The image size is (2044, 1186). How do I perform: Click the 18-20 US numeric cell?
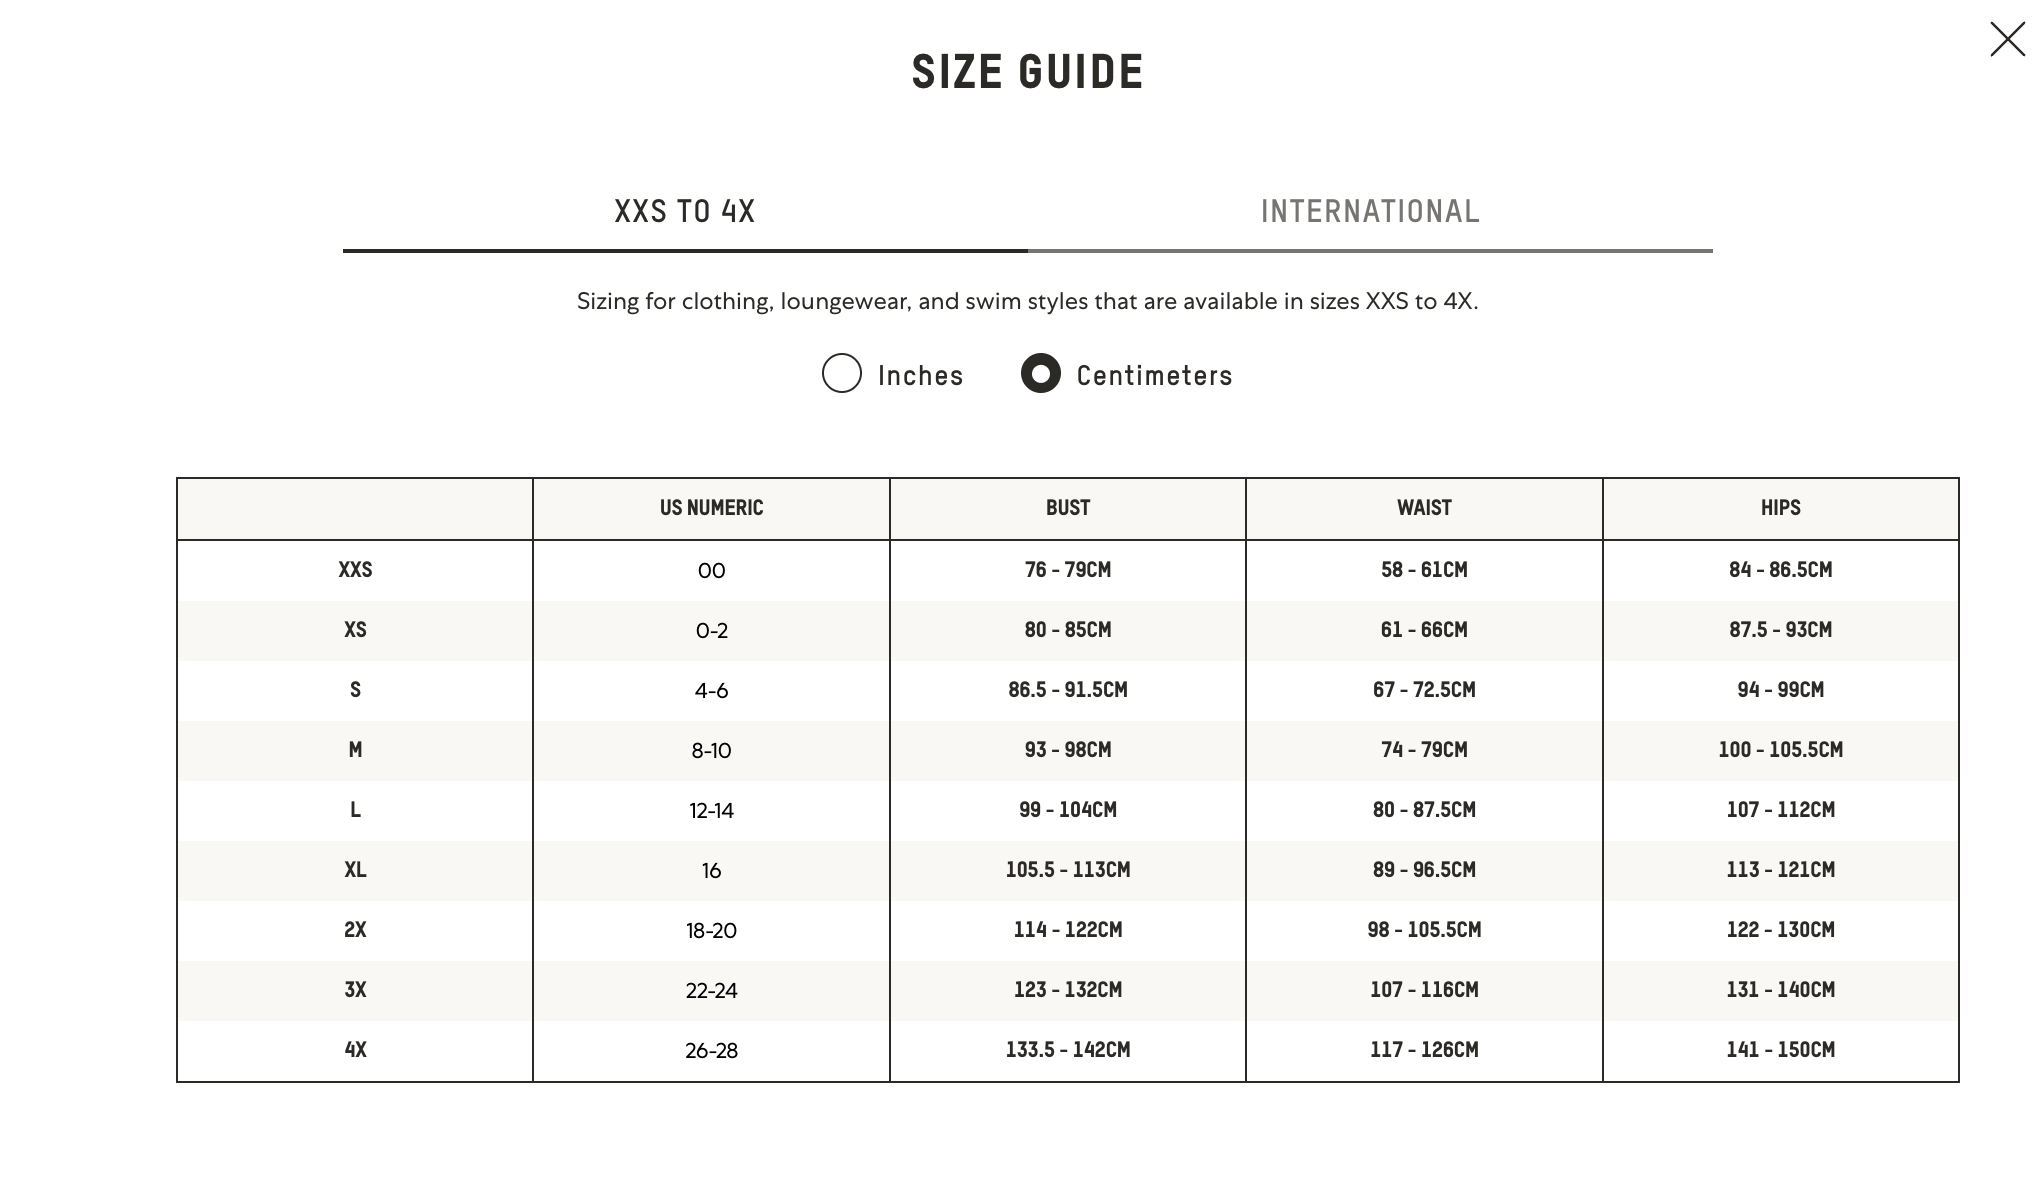point(711,930)
